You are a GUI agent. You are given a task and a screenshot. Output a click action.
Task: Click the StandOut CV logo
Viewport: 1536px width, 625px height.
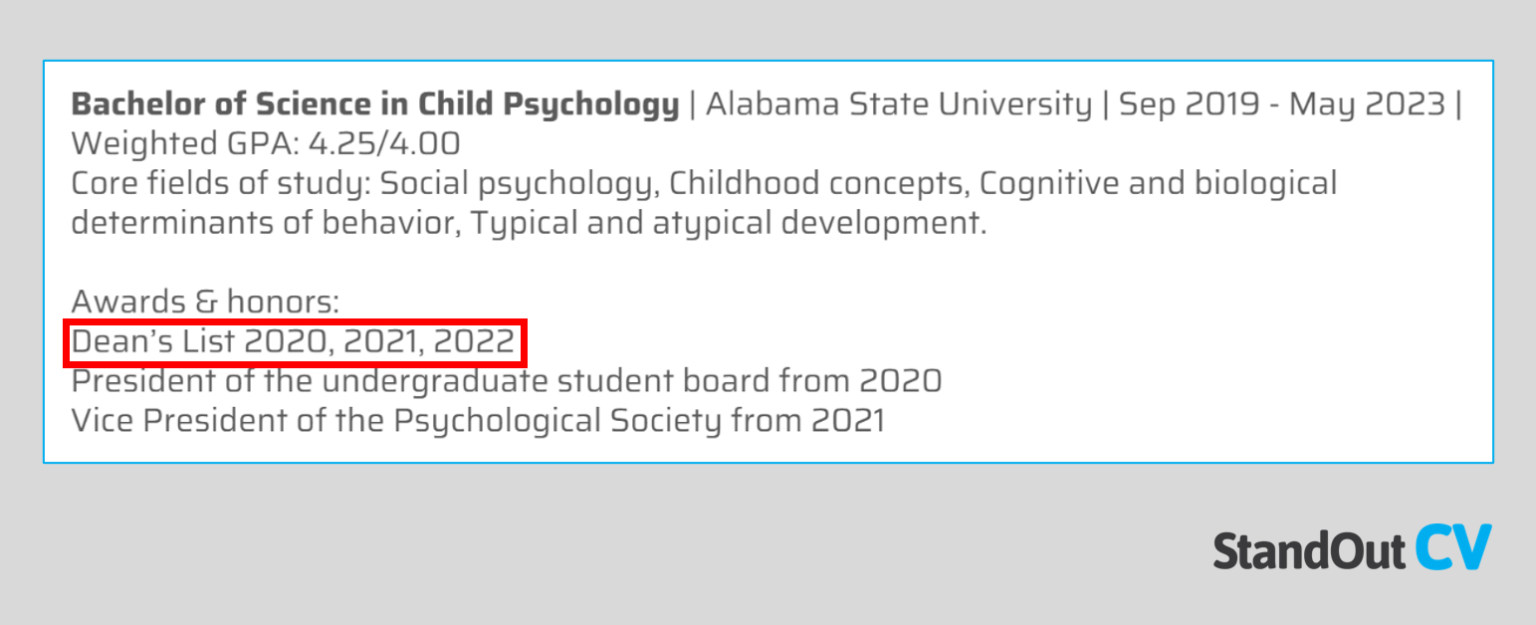click(1352, 548)
